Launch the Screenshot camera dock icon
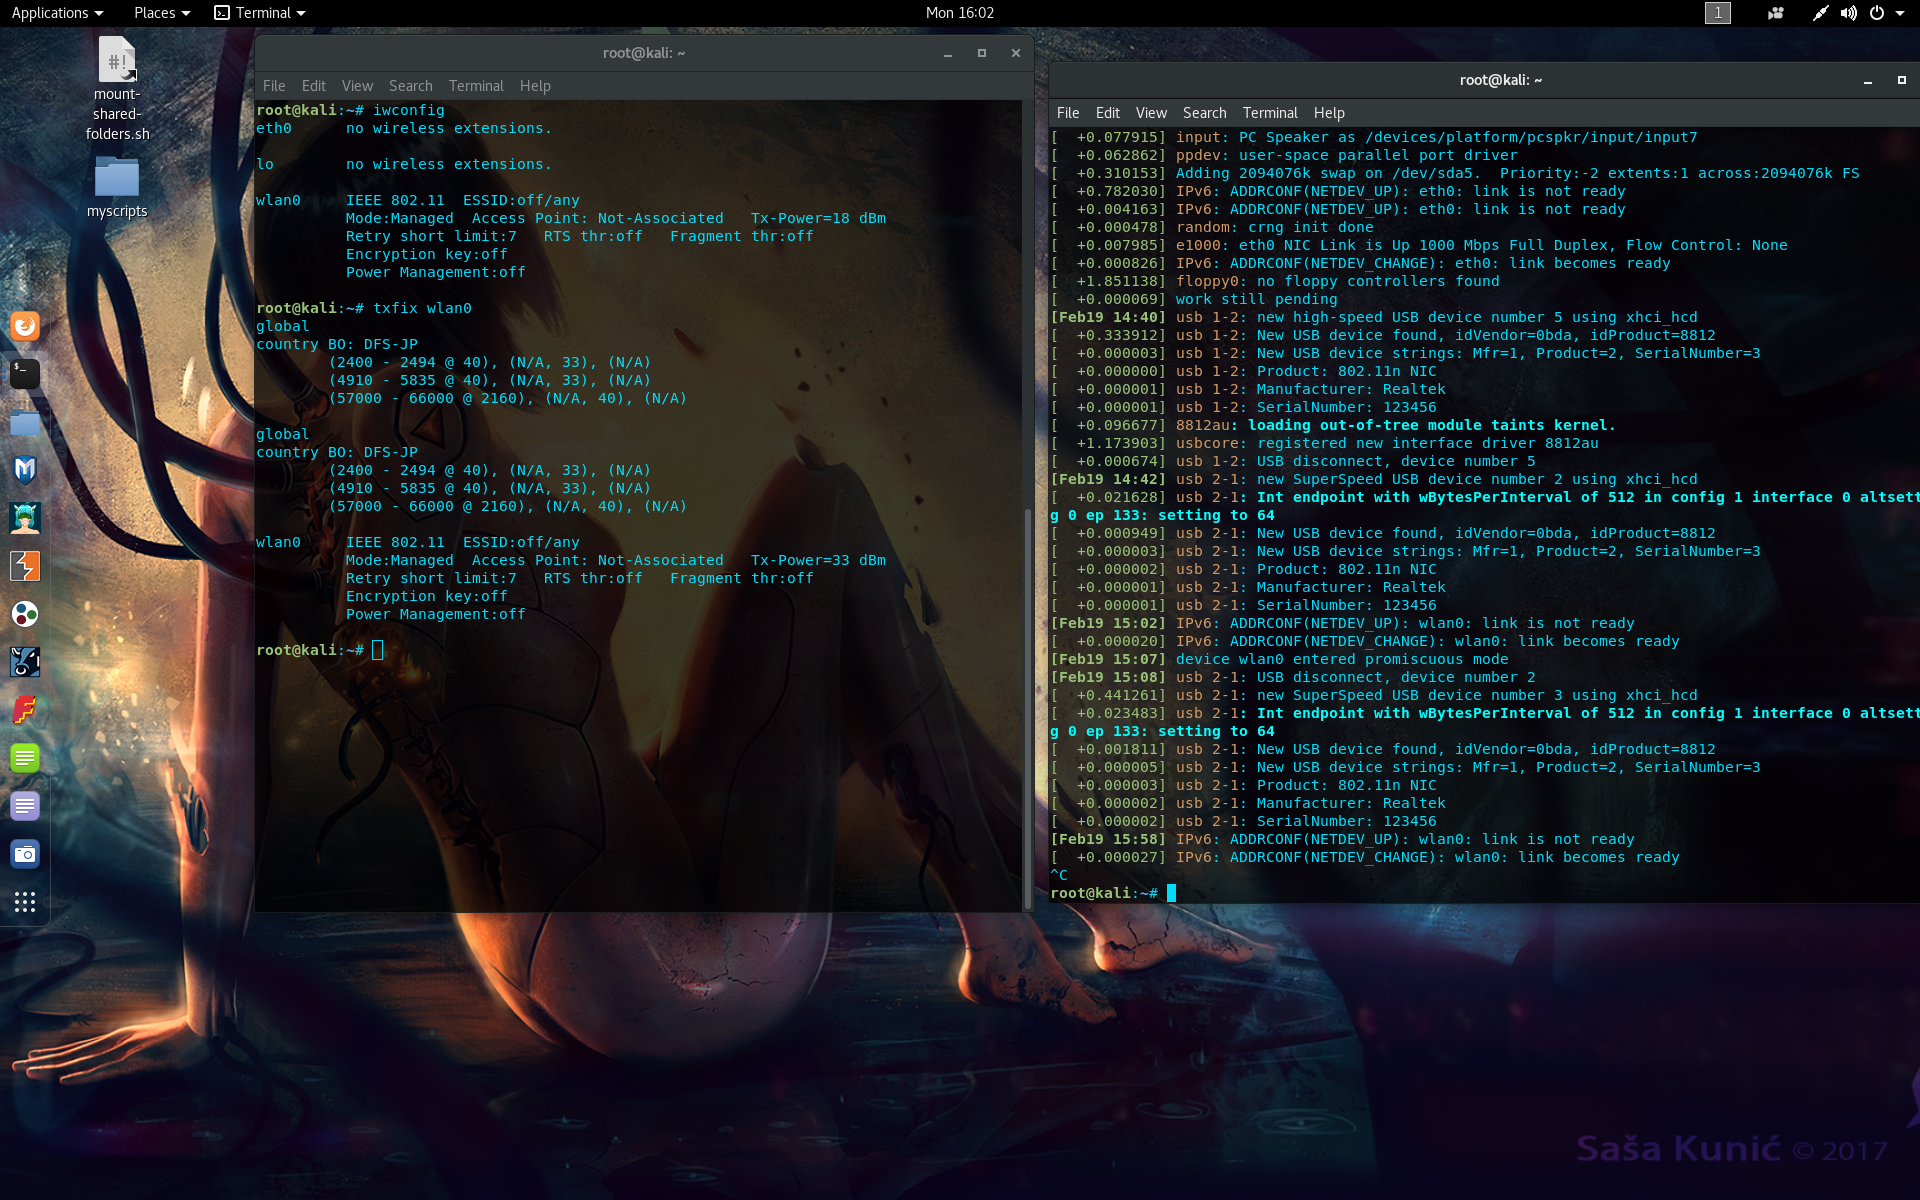 [x=25, y=854]
